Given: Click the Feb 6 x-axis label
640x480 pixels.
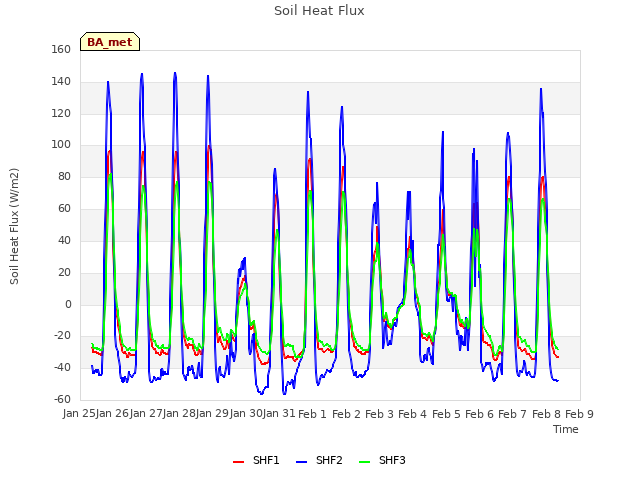Looking at the screenshot, I should 480,414.
